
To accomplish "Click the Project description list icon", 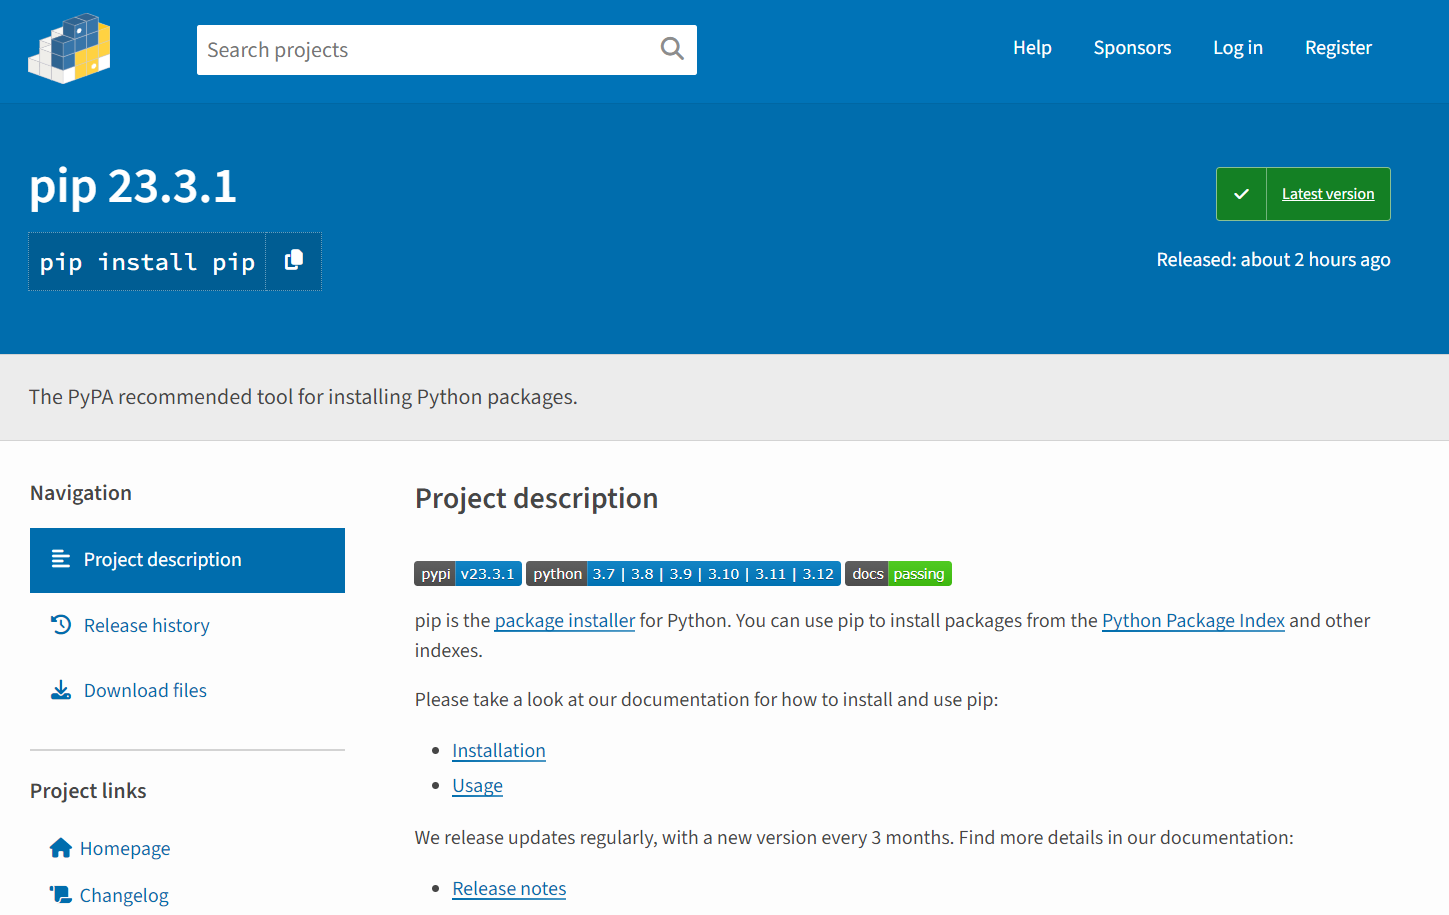I will pyautogui.click(x=60, y=559).
